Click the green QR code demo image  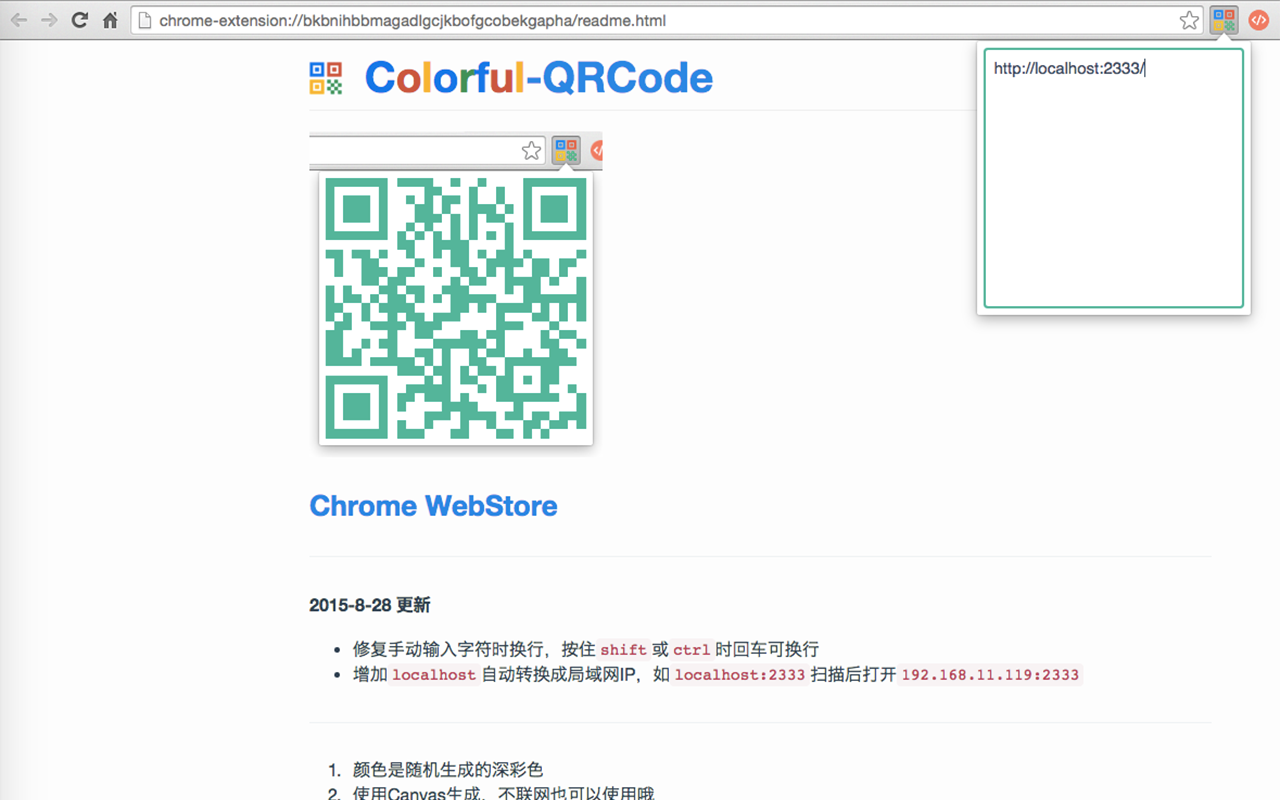pyautogui.click(x=456, y=309)
